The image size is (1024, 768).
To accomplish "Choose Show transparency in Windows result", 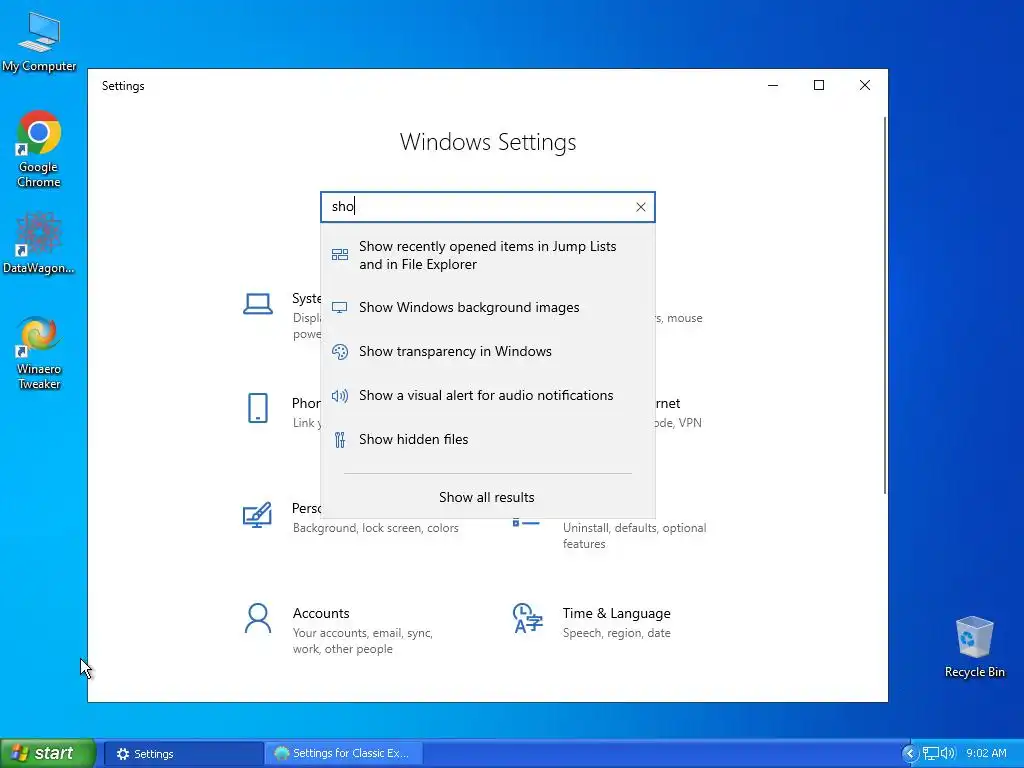I will pos(488,351).
